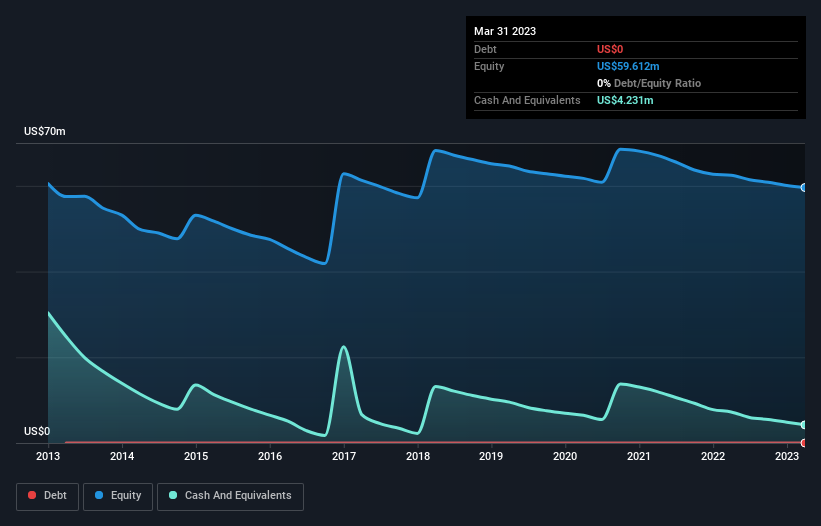The width and height of the screenshot is (821, 526).
Task: Select the Equity endpoint marker at 2023
Action: click(804, 187)
